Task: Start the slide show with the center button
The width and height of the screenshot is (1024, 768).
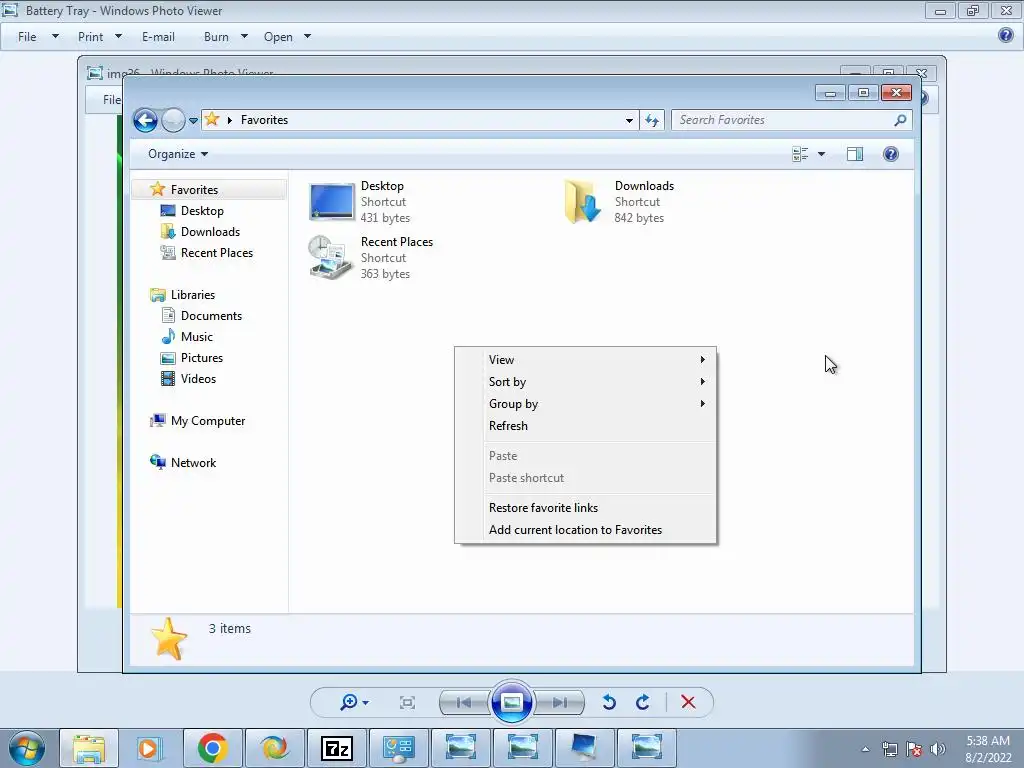Action: pos(511,702)
